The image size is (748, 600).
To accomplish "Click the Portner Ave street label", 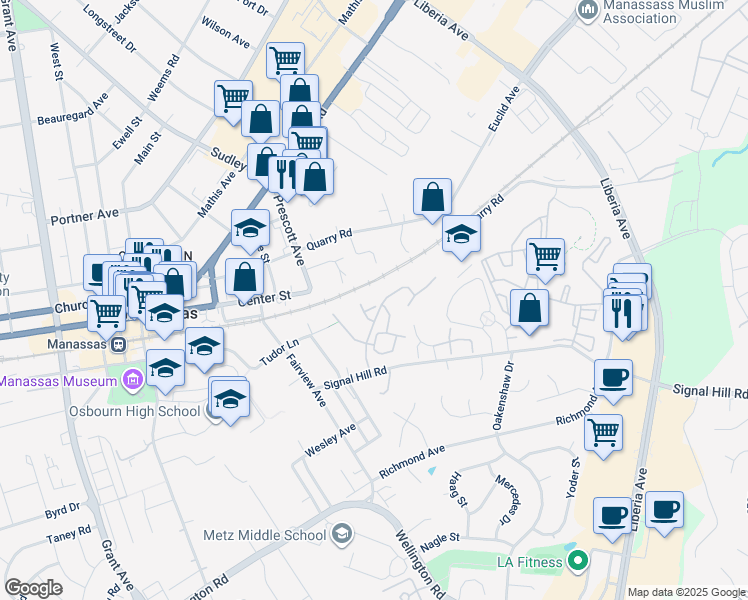I will tap(84, 217).
